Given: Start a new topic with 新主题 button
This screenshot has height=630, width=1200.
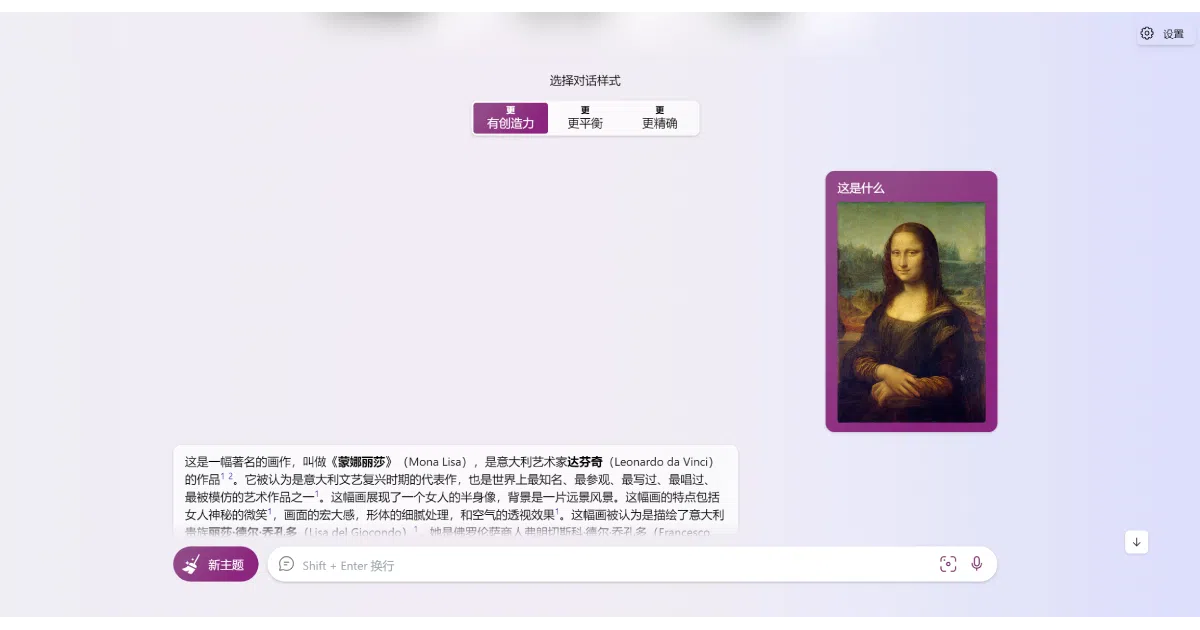Looking at the screenshot, I should [x=216, y=564].
